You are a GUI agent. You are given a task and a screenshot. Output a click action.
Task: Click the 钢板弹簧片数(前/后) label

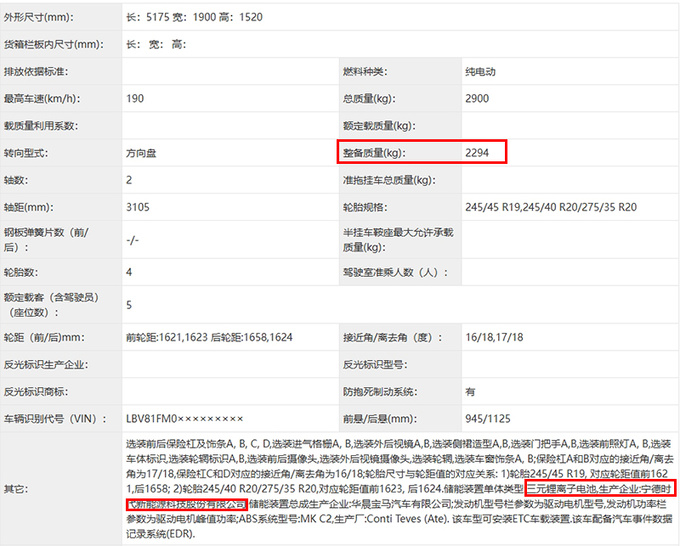tap(46, 240)
